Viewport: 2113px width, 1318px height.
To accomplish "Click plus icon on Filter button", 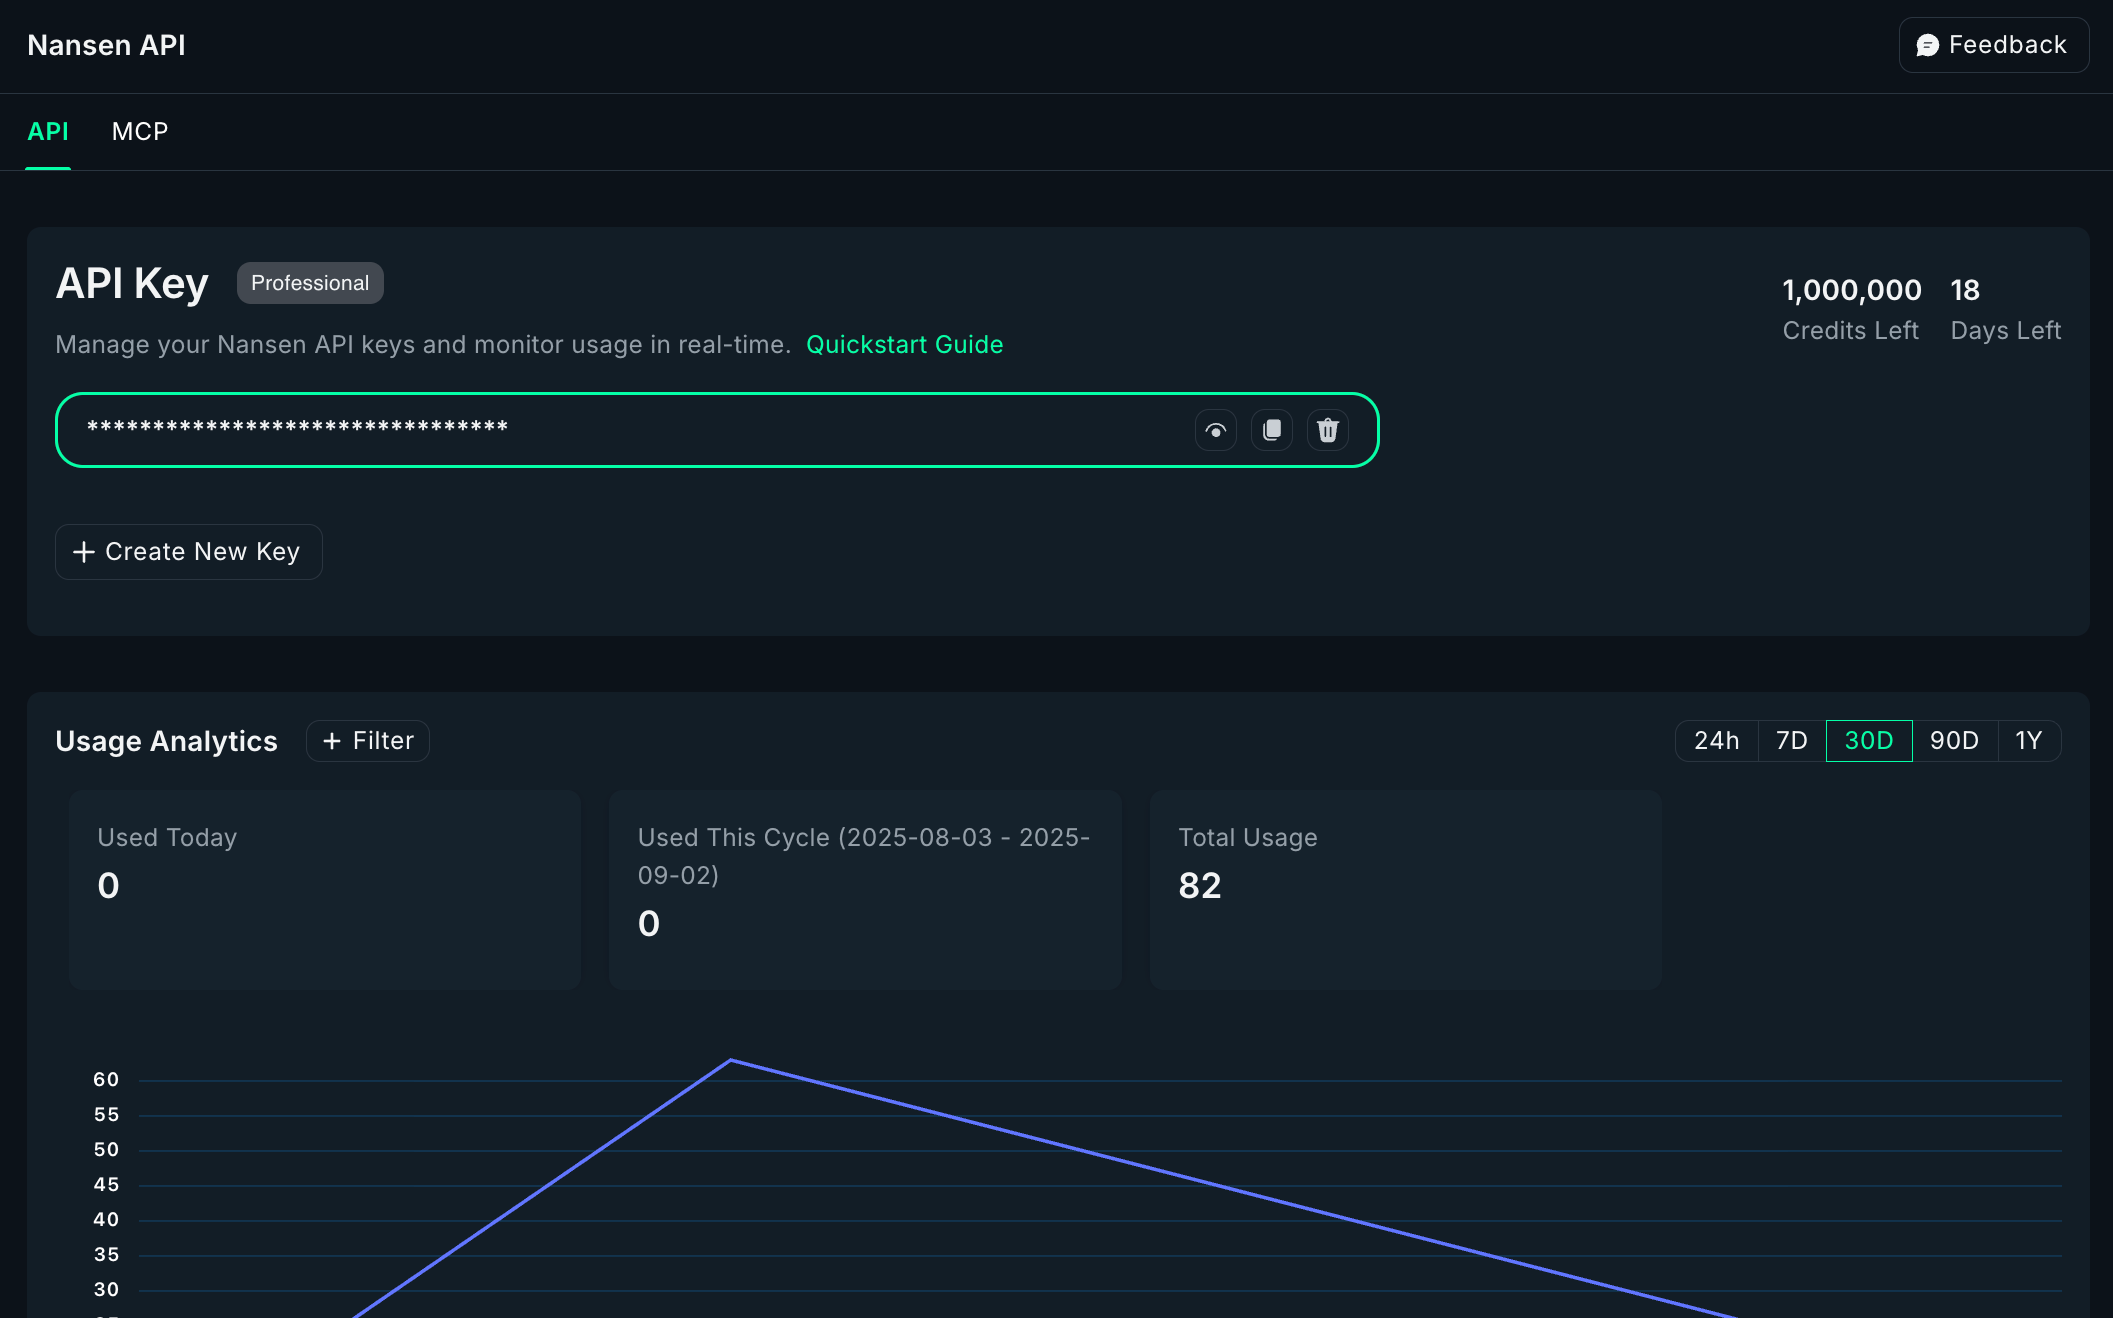I will click(332, 741).
